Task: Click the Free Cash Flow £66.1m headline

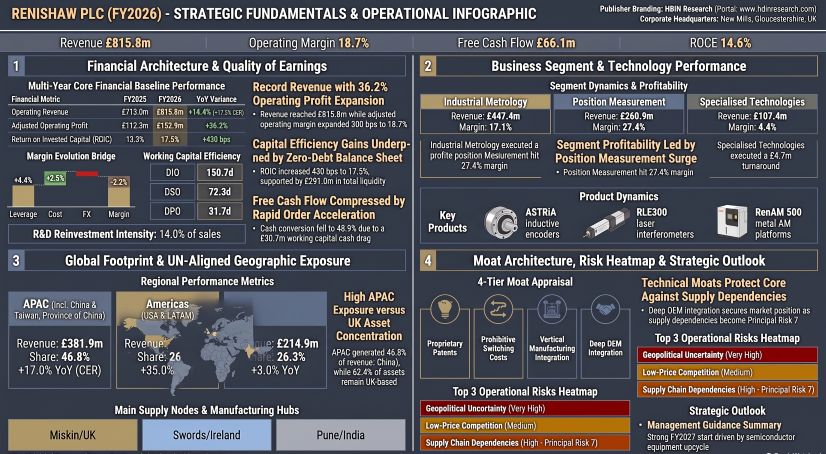Action: [516, 43]
